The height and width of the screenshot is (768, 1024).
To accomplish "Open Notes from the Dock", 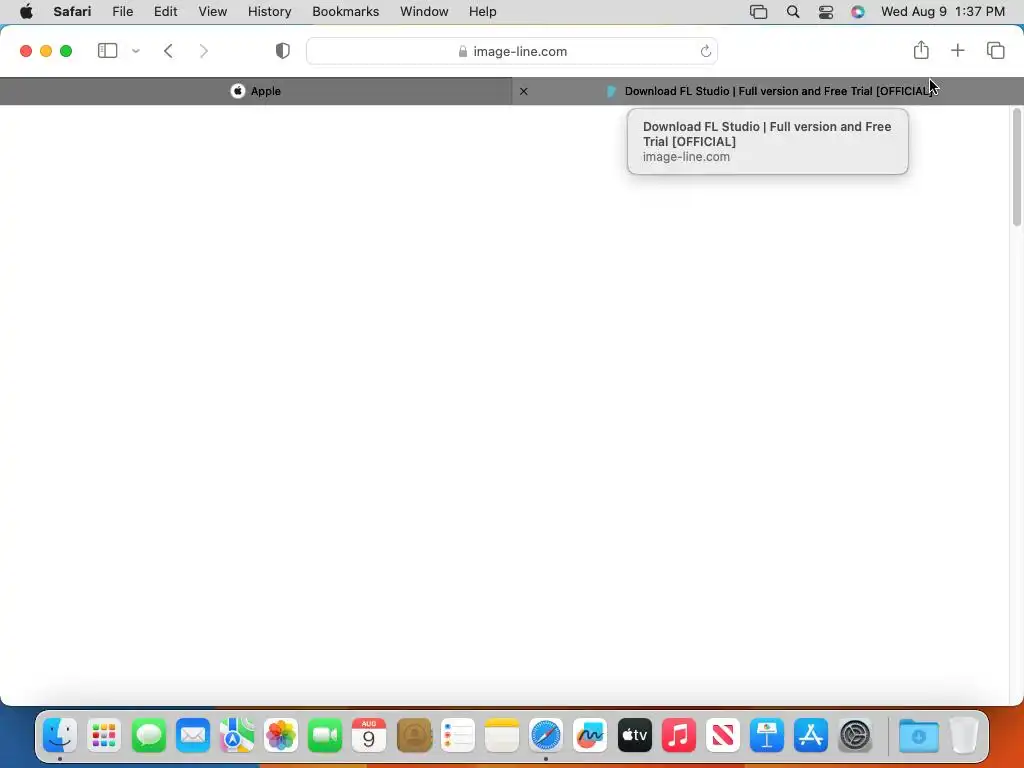I will click(502, 735).
